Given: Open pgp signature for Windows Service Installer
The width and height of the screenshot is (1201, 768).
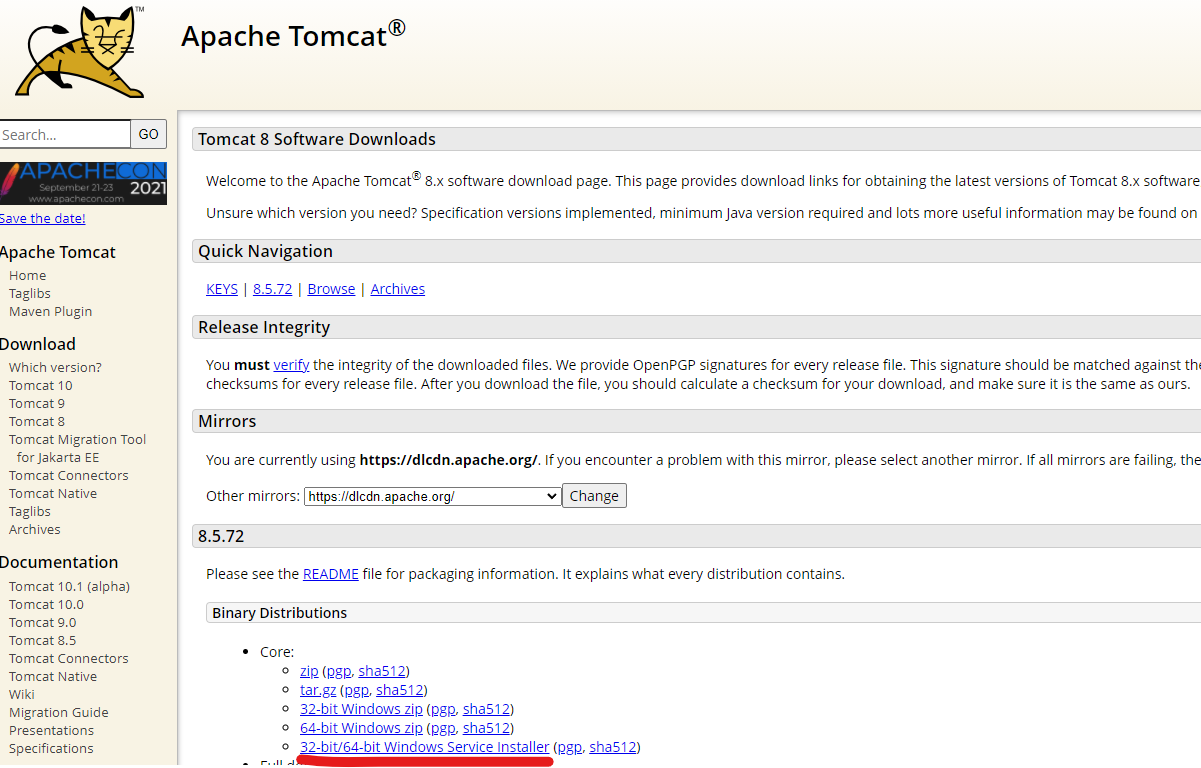Looking at the screenshot, I should pos(569,747).
